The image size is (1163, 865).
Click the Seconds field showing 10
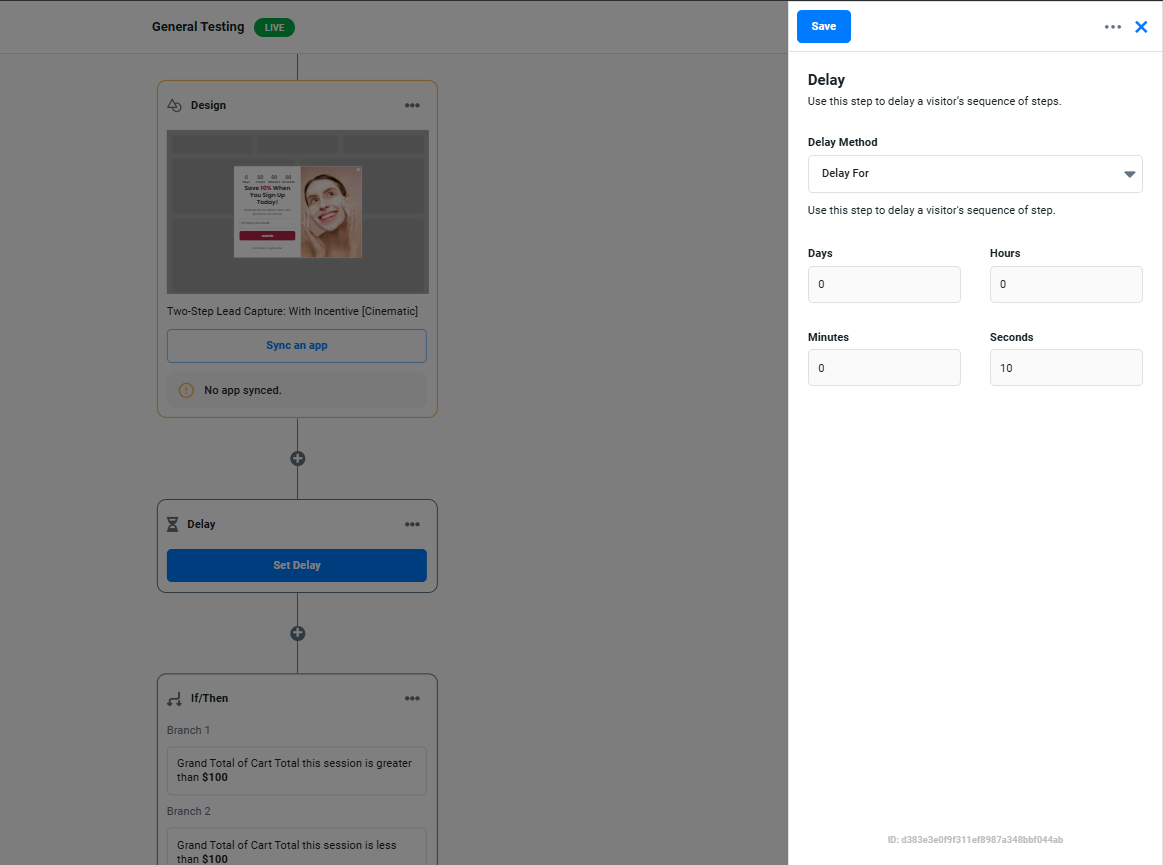point(1066,368)
